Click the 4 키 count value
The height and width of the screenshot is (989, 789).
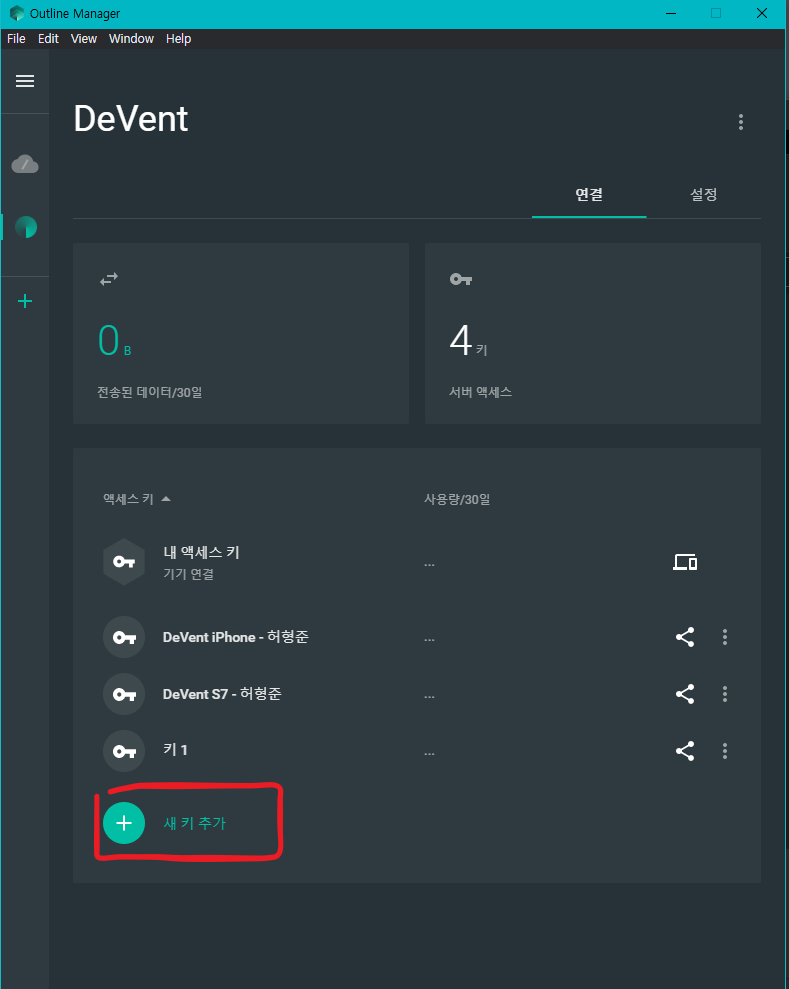coord(468,341)
